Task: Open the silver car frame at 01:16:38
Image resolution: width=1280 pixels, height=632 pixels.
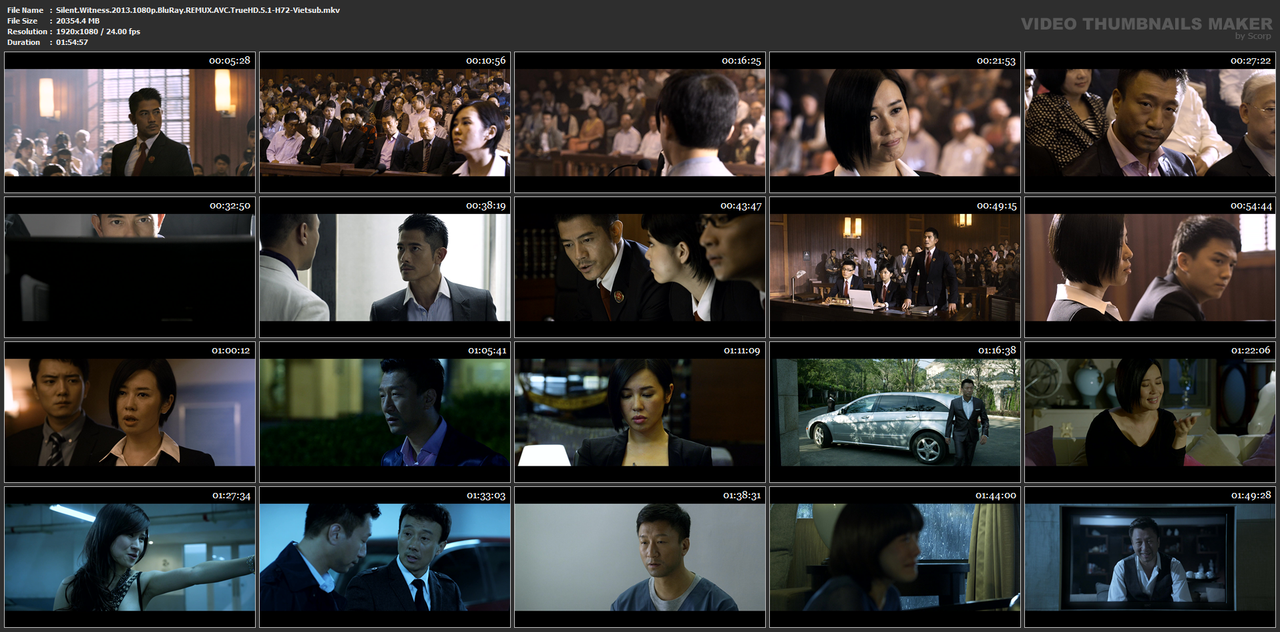Action: coord(895,412)
